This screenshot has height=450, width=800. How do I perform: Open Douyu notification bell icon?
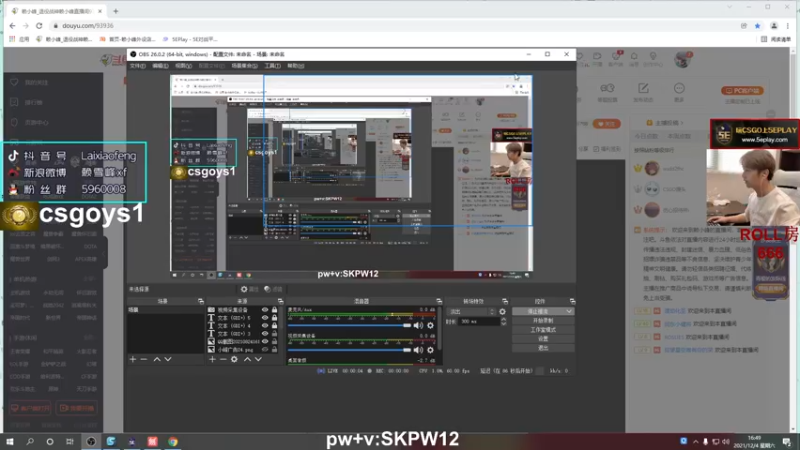[x=634, y=57]
